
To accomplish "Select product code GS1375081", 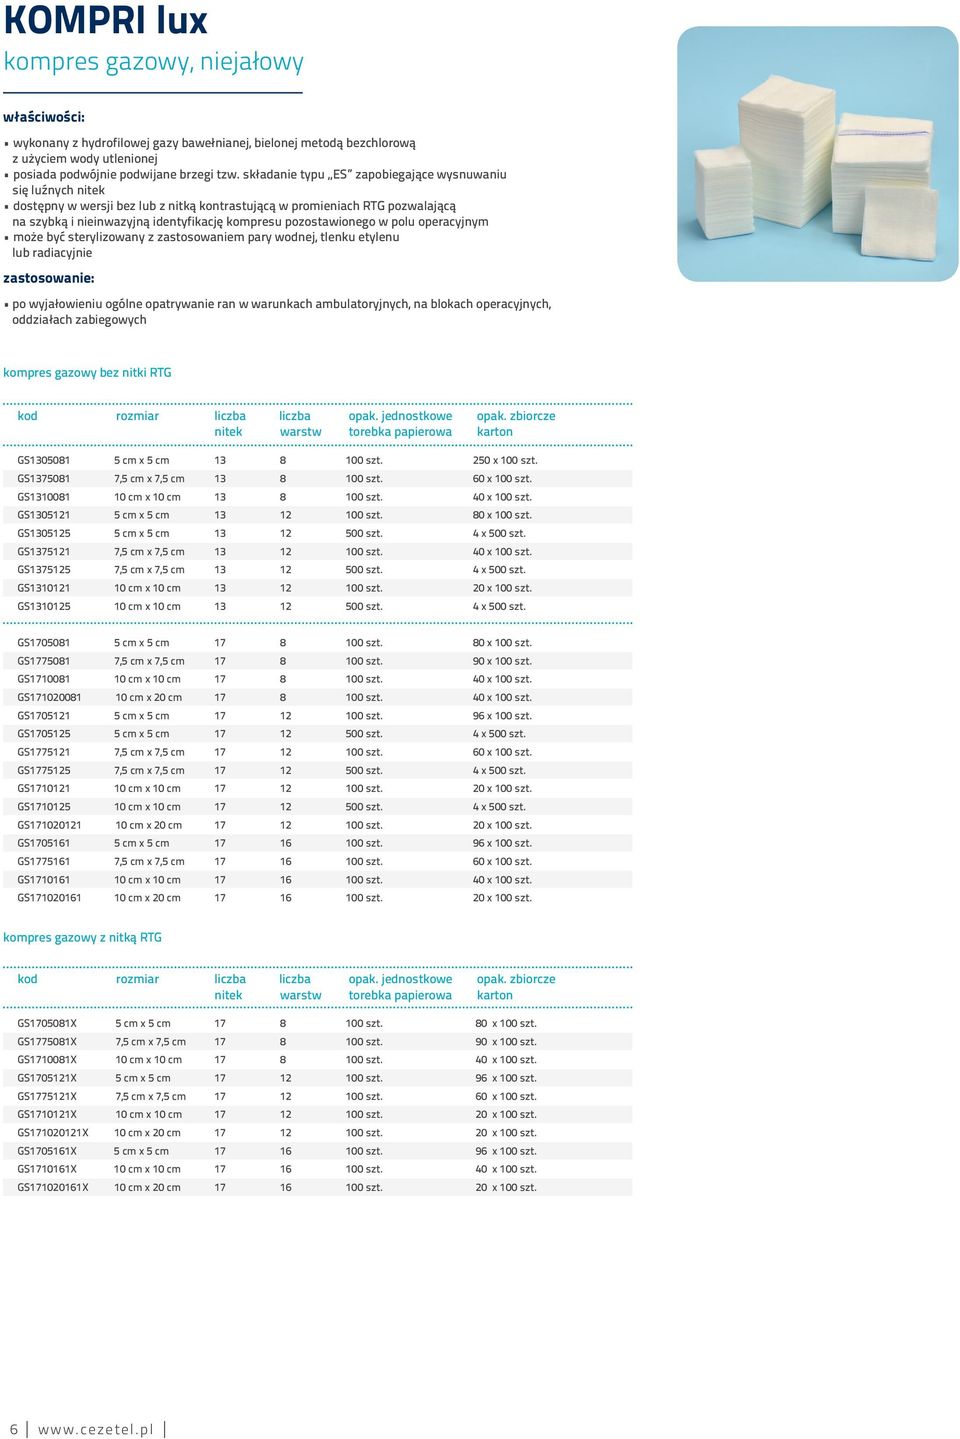I will (44, 479).
